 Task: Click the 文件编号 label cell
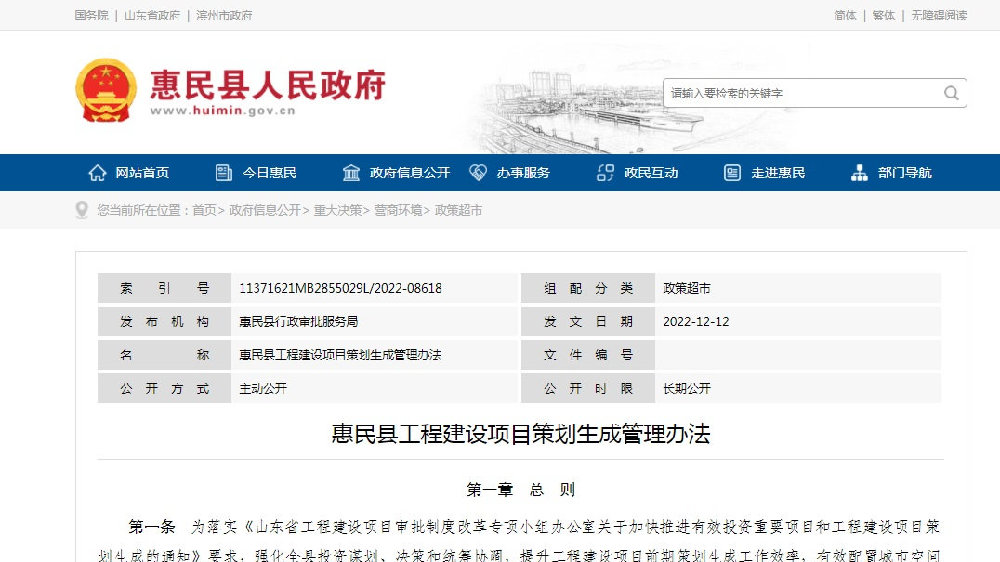click(588, 355)
